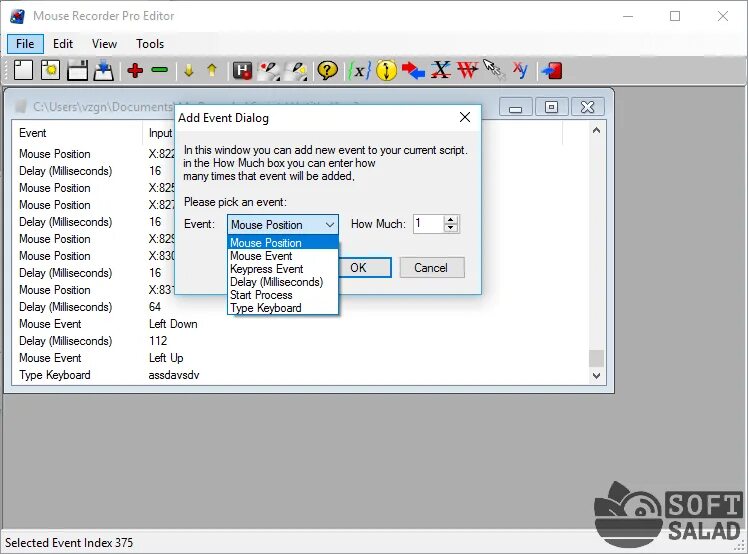
Task: Choose Keypress Event from the dropdown list
Action: coord(283,269)
